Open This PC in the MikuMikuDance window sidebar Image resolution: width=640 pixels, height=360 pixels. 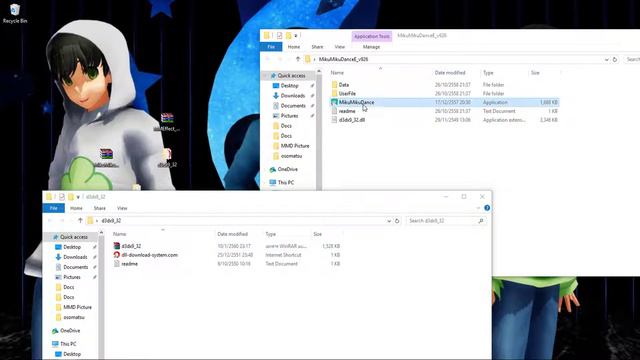click(x=285, y=182)
